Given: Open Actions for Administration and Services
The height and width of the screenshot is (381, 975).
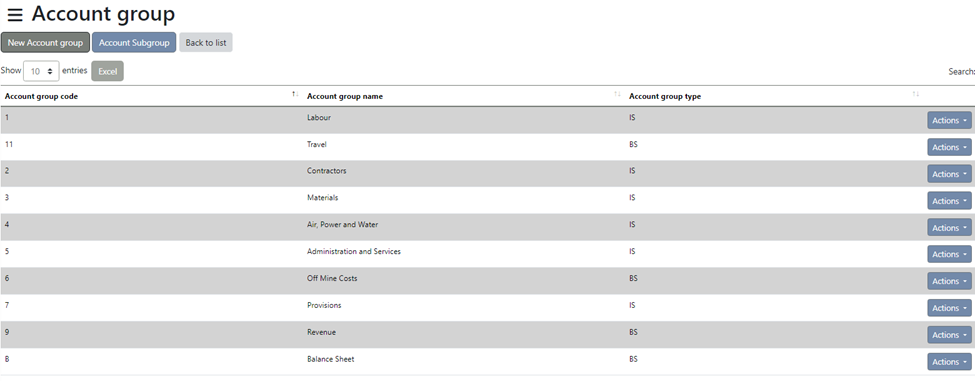Looking at the screenshot, I should (x=949, y=254).
